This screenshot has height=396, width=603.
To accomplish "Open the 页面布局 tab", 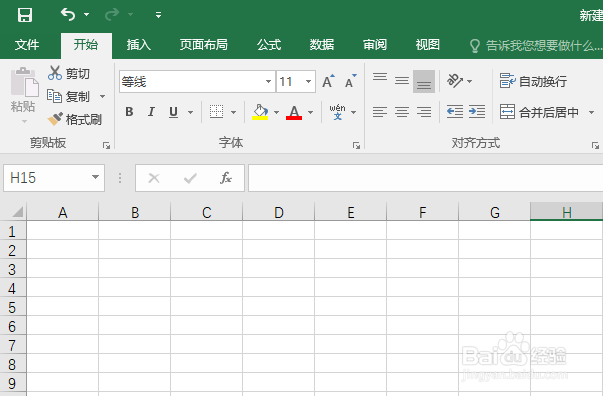I will (203, 45).
